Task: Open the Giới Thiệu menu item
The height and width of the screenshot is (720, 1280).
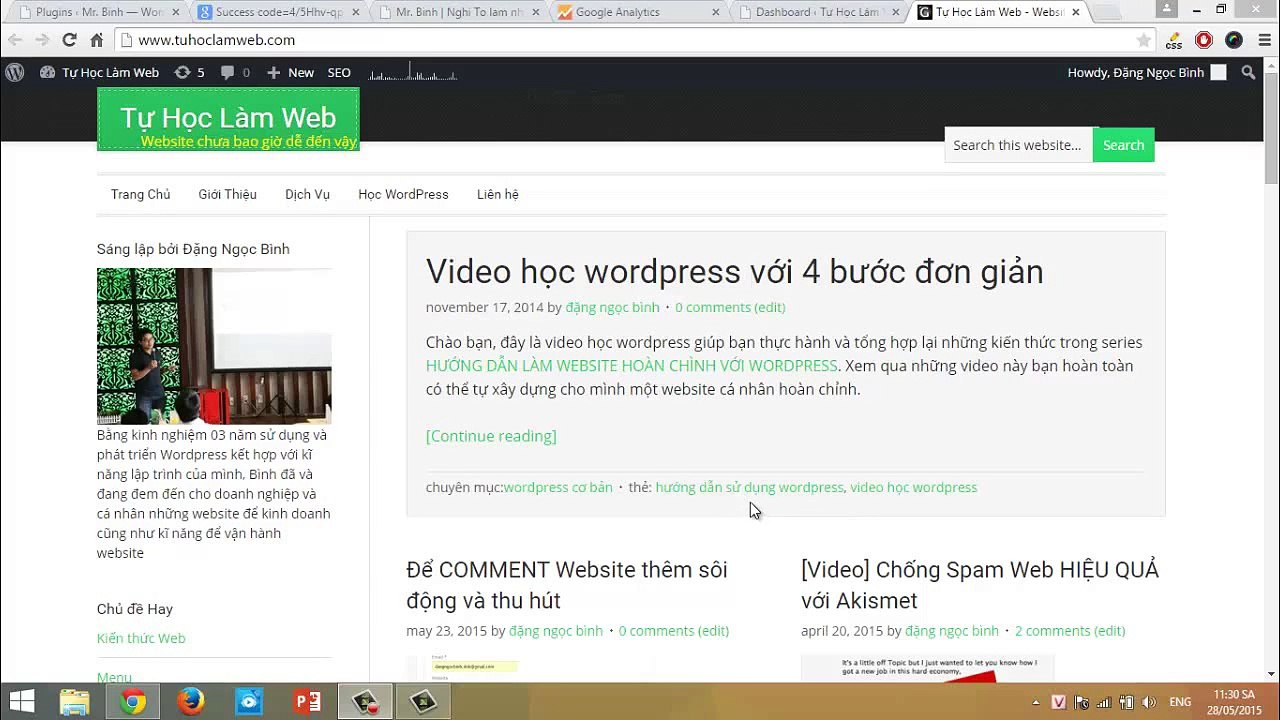Action: (227, 194)
